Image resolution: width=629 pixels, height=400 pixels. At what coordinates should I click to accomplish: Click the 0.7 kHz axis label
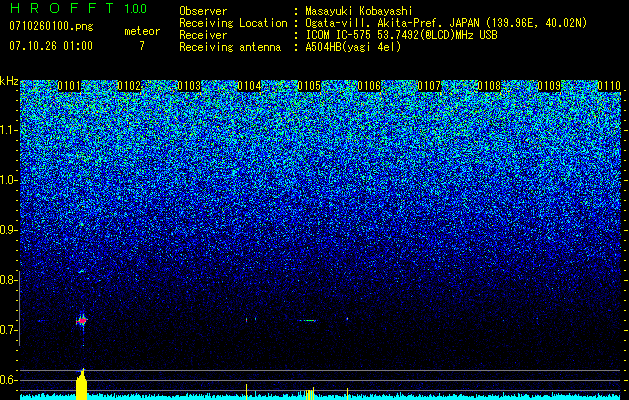pyautogui.click(x=9, y=330)
